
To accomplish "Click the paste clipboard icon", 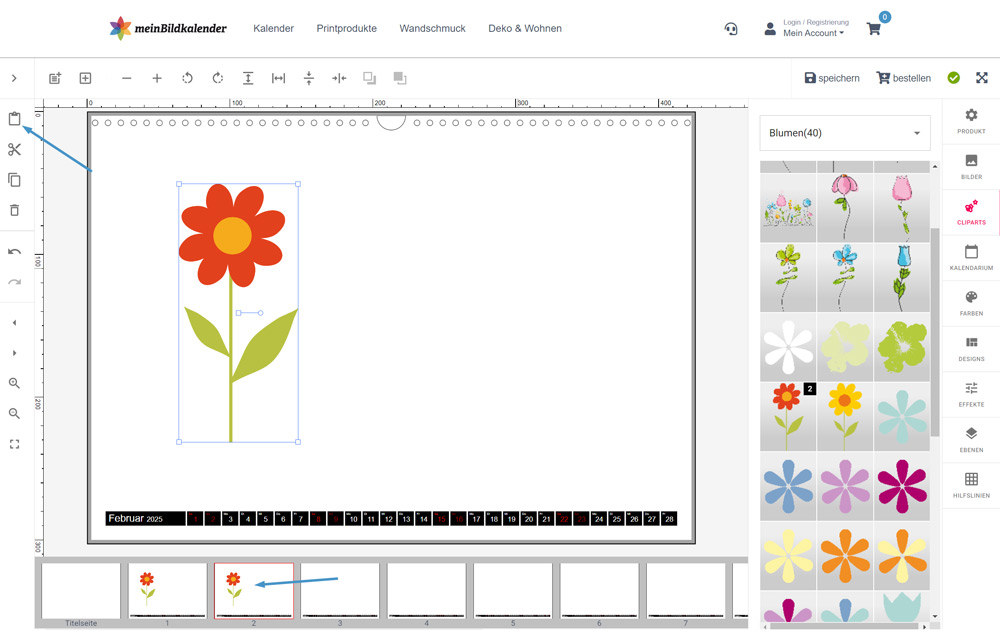I will (14, 119).
